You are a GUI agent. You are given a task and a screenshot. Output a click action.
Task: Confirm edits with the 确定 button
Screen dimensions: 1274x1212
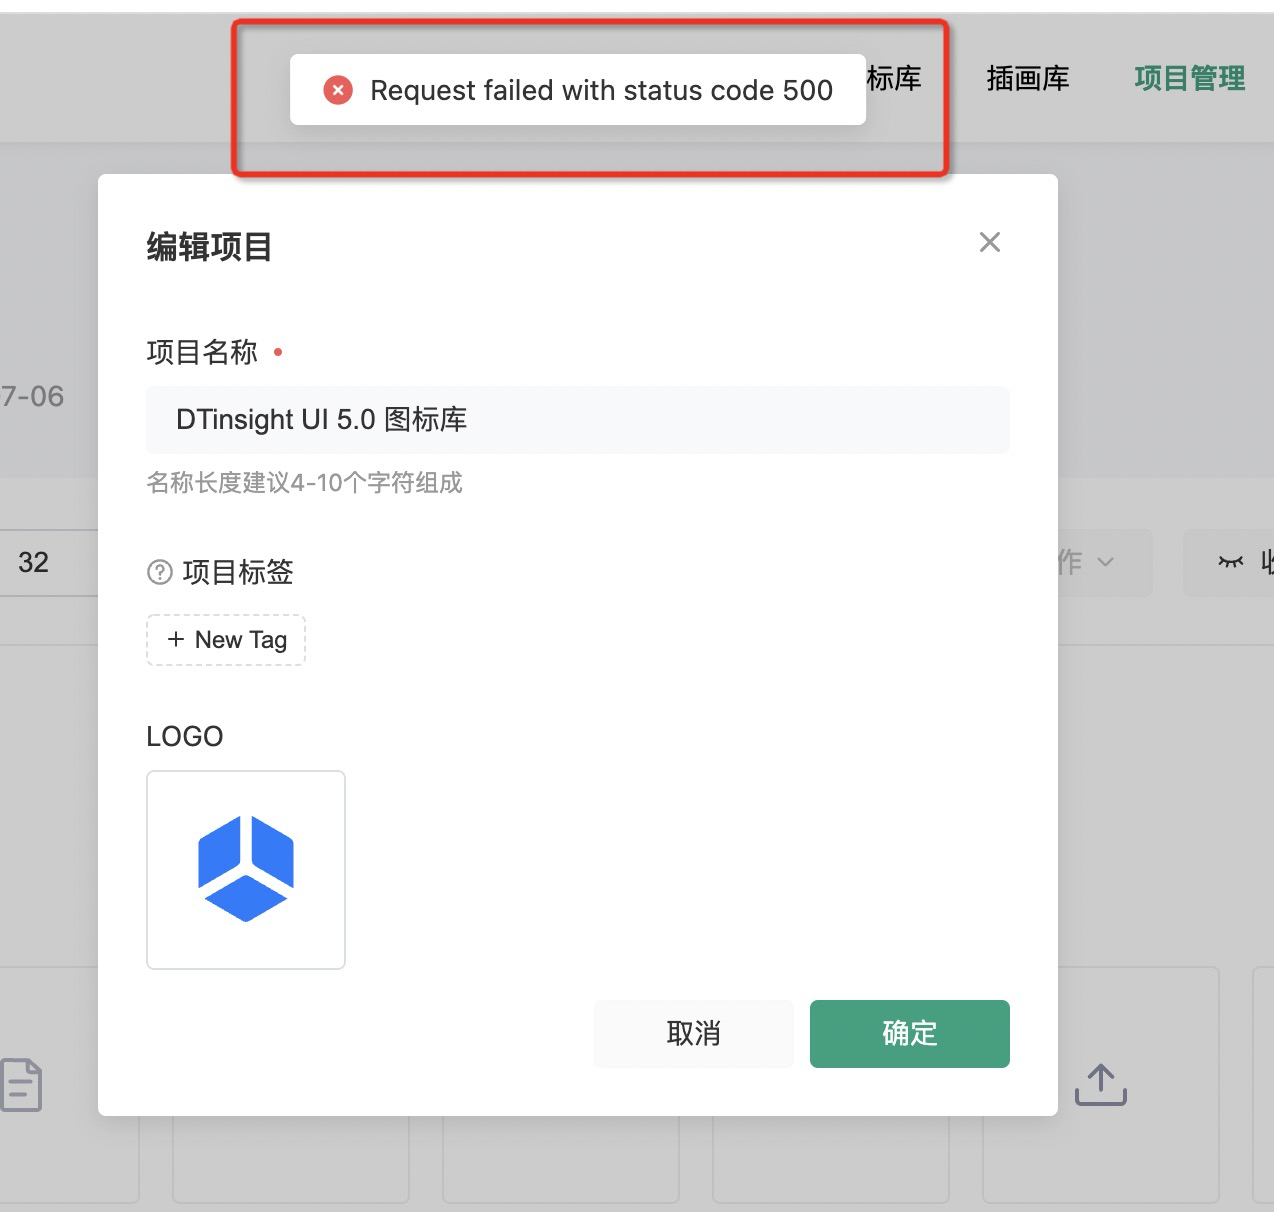coord(909,1033)
